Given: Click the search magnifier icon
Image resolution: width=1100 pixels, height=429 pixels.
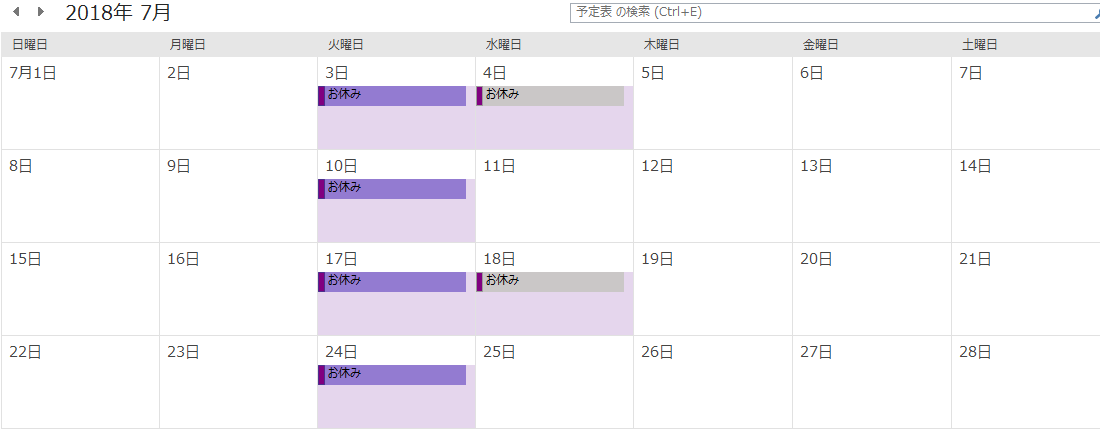Looking at the screenshot, I should click(x=1096, y=13).
